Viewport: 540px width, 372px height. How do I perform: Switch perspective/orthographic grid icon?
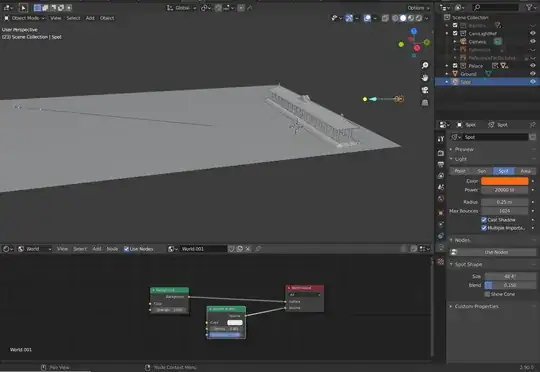[425, 103]
